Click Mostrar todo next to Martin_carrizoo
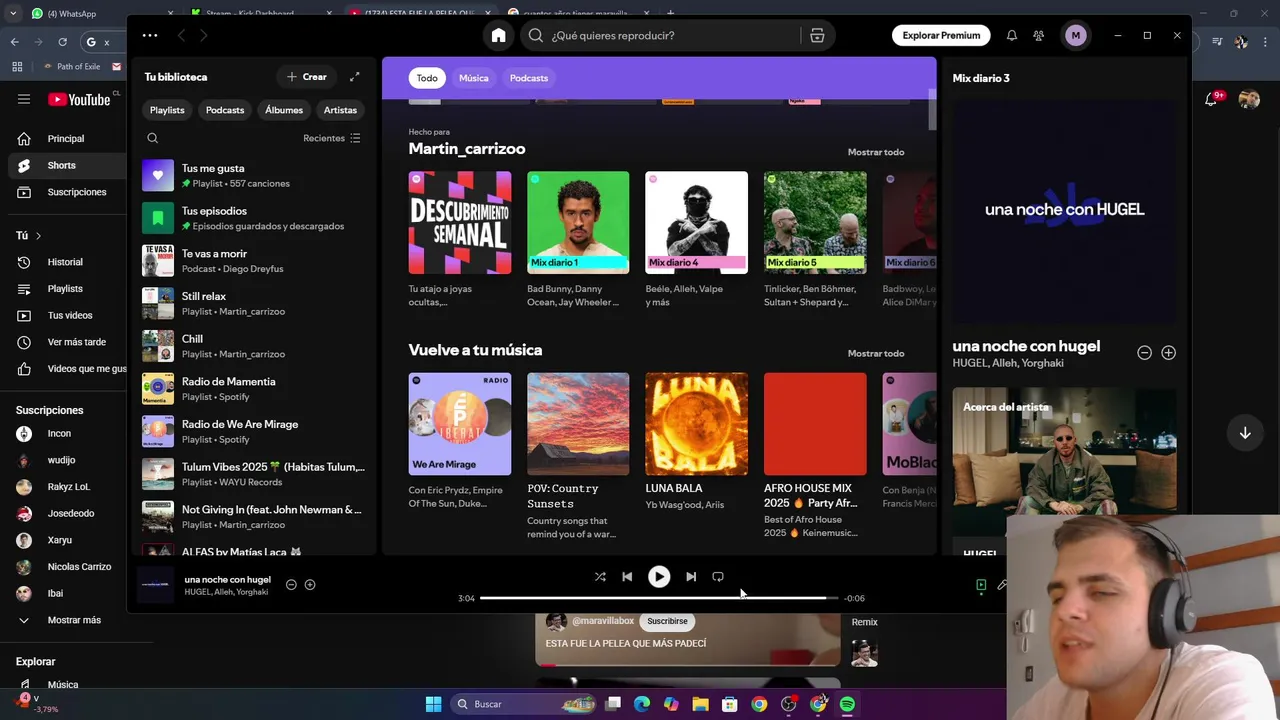This screenshot has width=1280, height=720. coord(876,152)
